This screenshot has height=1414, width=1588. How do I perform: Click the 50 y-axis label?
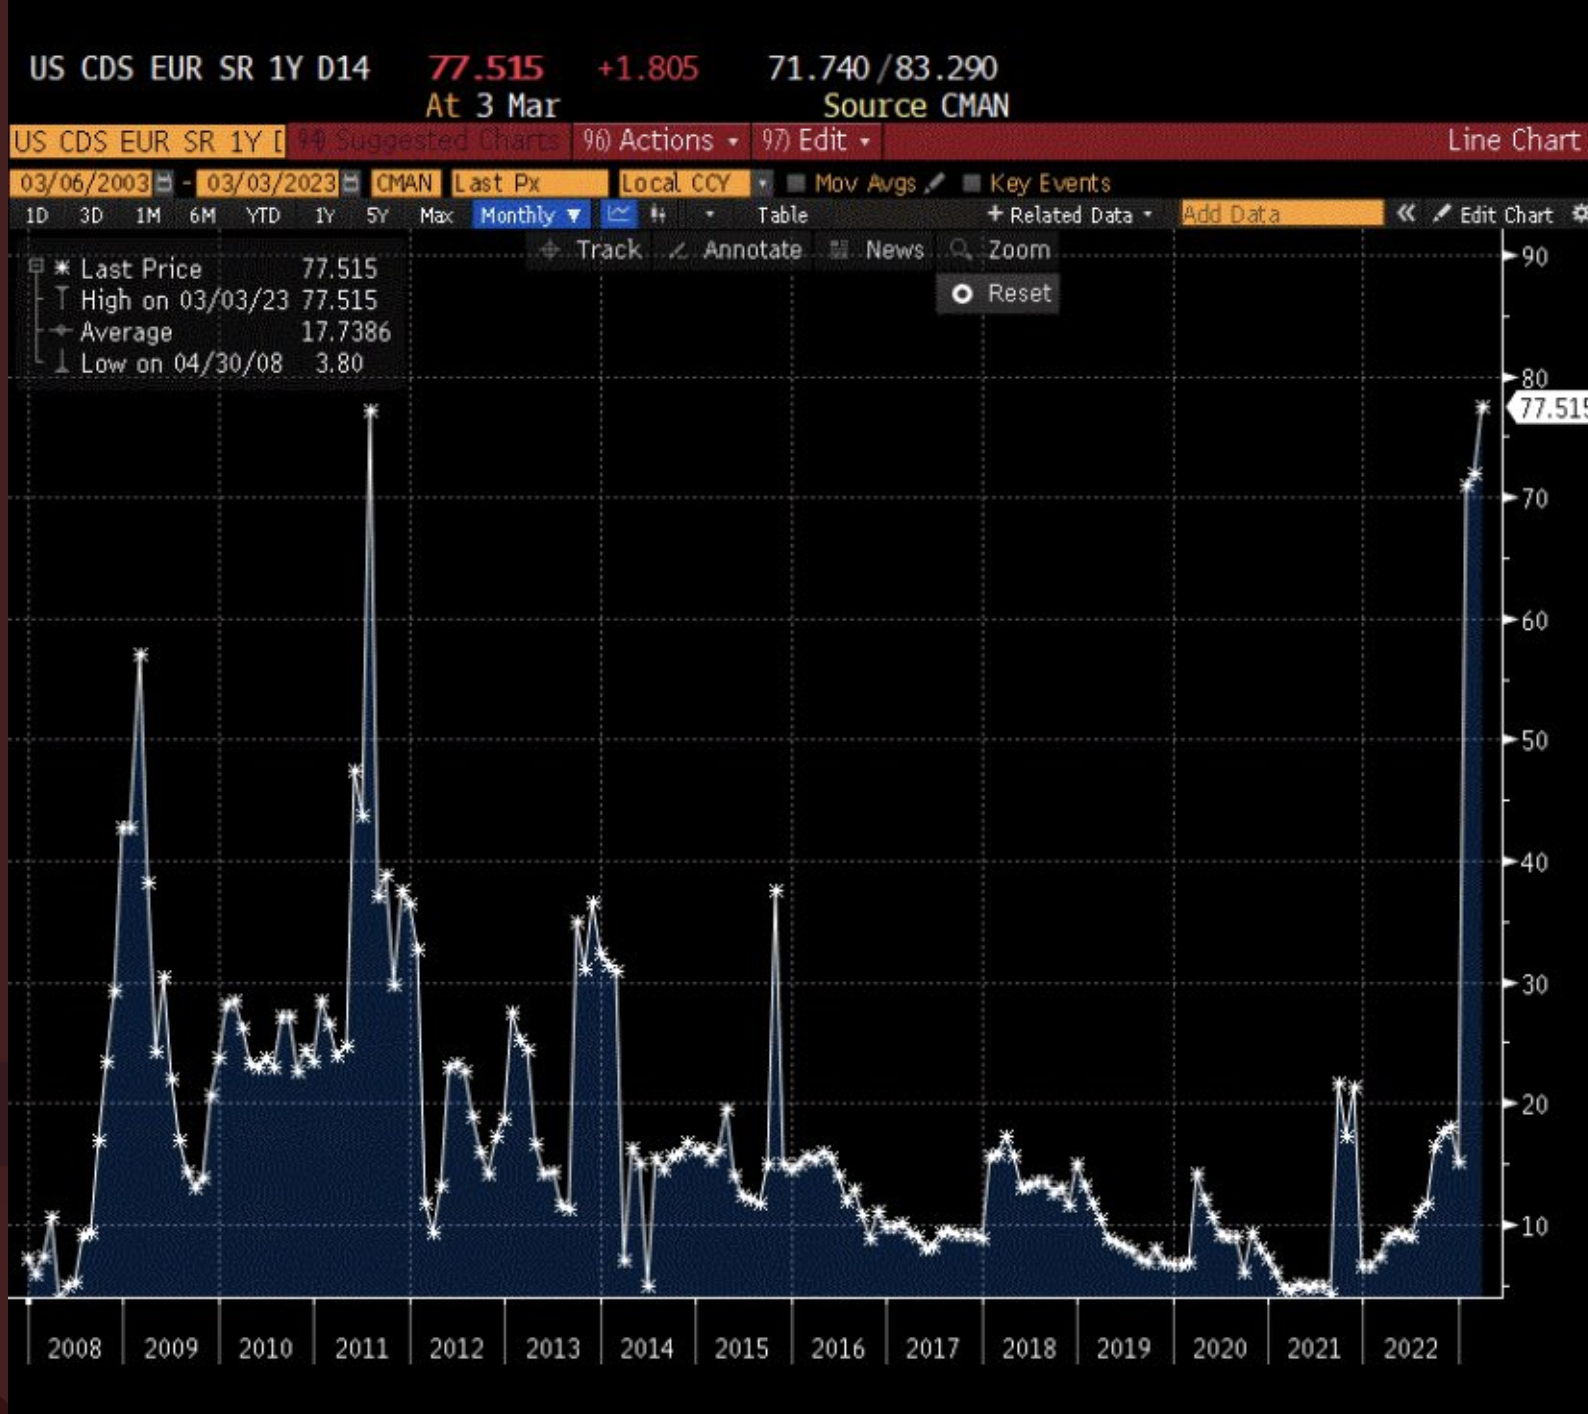tap(1535, 741)
